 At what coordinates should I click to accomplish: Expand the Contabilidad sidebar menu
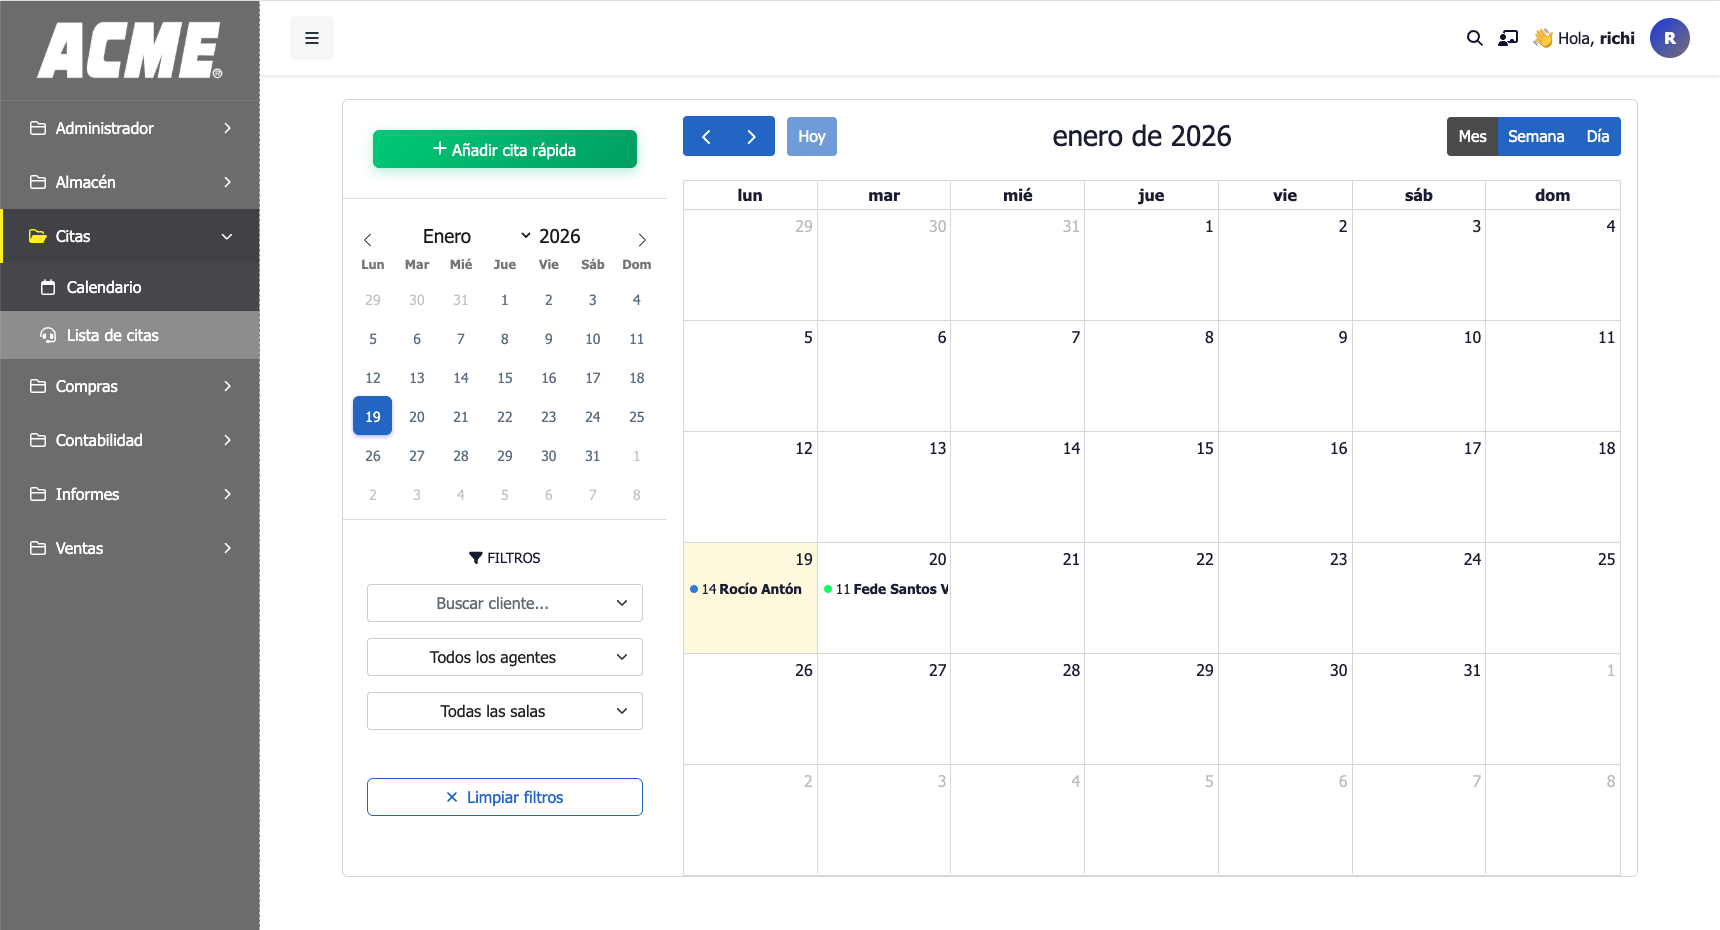130,440
